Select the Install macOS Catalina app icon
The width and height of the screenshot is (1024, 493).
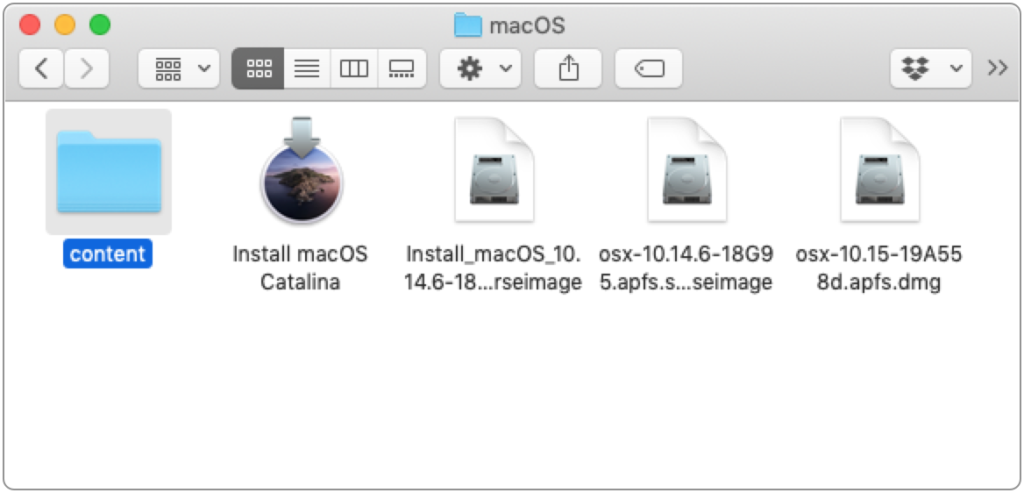point(301,171)
